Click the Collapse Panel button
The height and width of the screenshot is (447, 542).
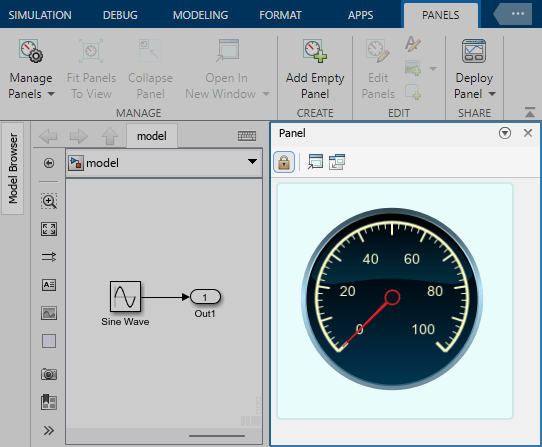click(x=150, y=69)
